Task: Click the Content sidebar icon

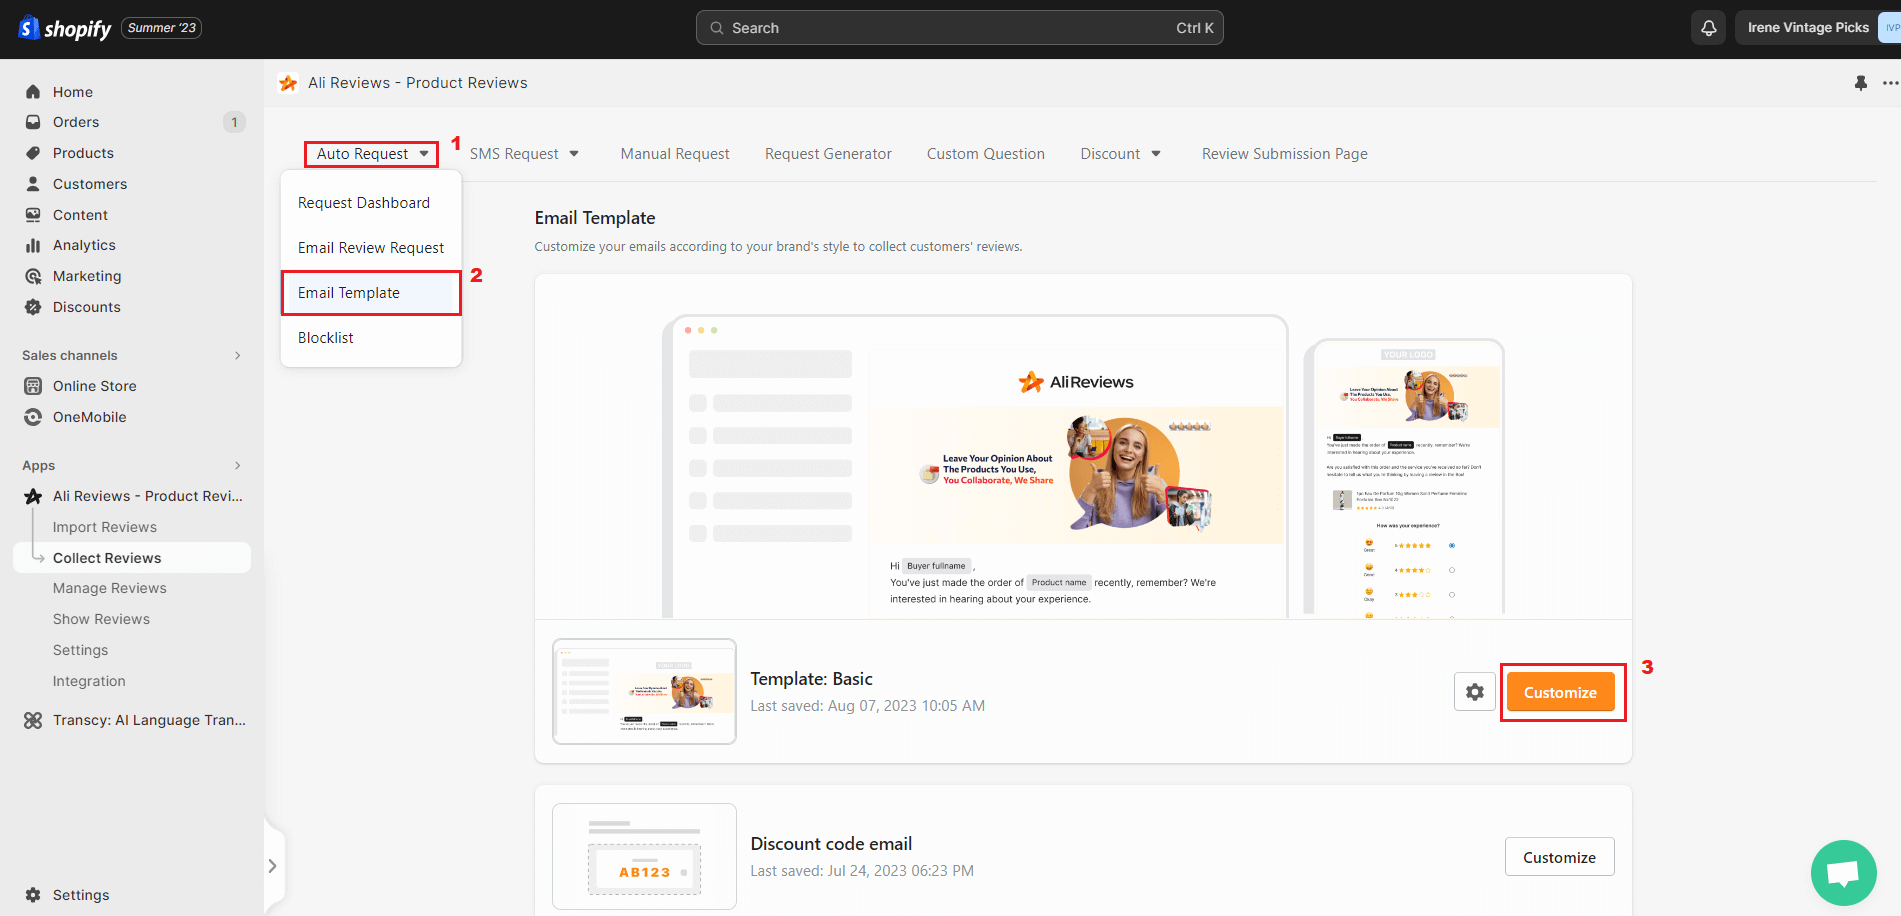Action: click(33, 215)
